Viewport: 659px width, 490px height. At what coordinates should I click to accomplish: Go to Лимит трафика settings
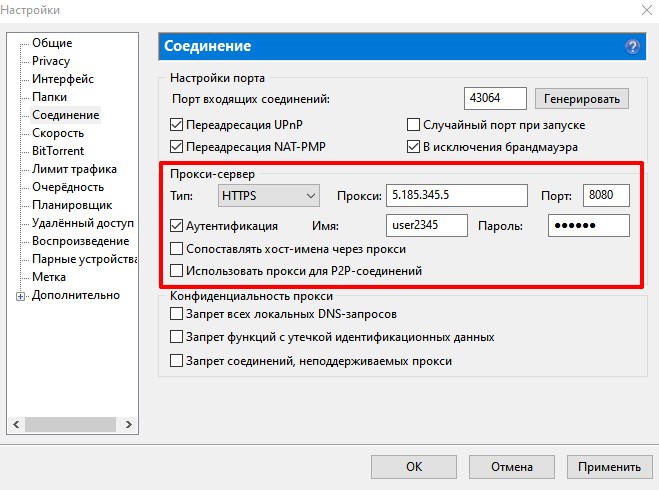(74, 169)
